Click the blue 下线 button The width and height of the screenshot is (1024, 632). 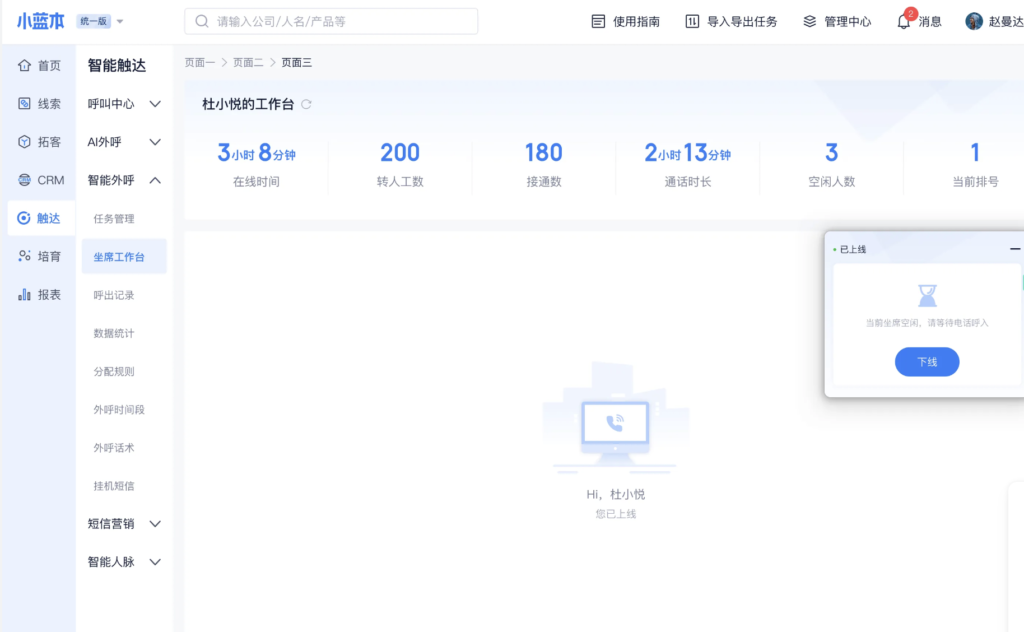click(x=926, y=362)
